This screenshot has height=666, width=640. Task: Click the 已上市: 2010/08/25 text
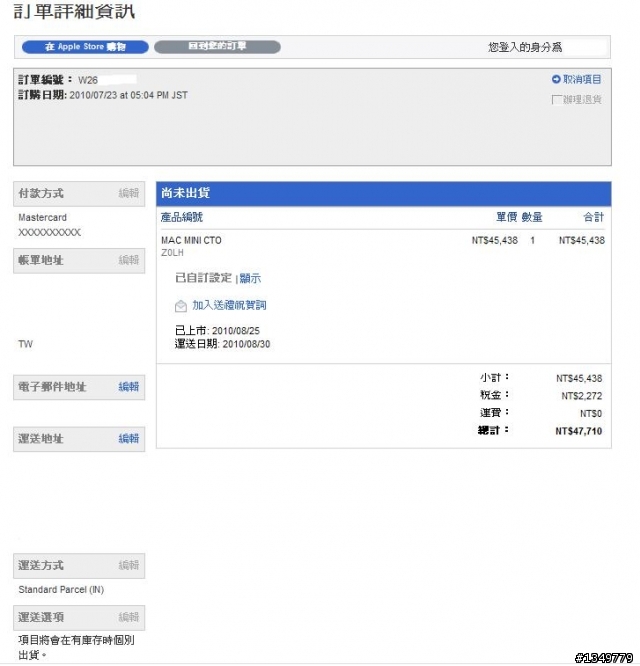click(x=217, y=330)
